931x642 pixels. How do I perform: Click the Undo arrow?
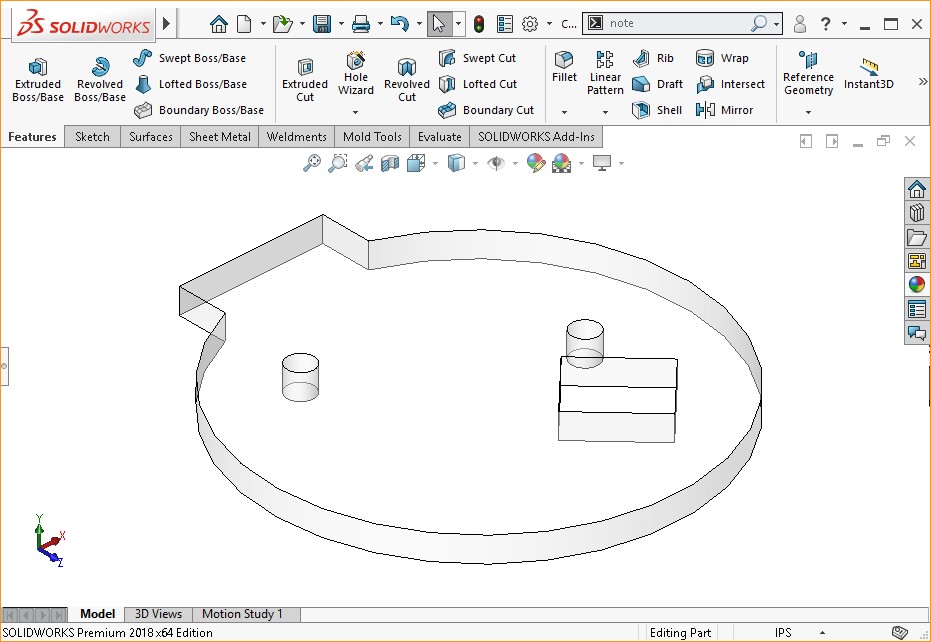tap(400, 24)
